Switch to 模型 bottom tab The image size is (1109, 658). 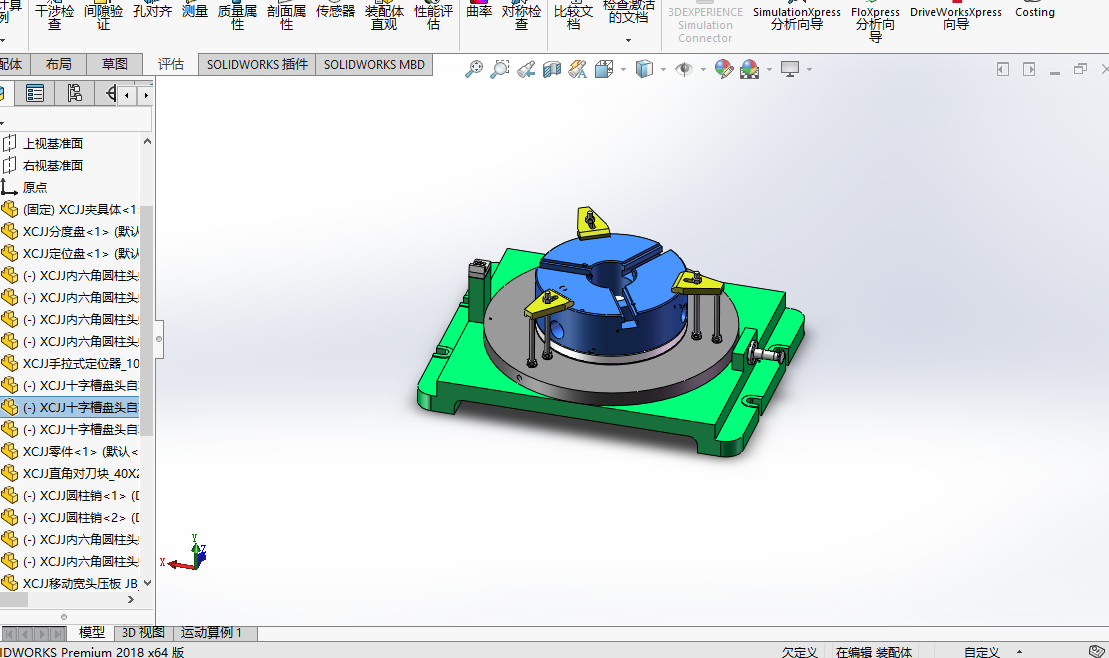(92, 633)
